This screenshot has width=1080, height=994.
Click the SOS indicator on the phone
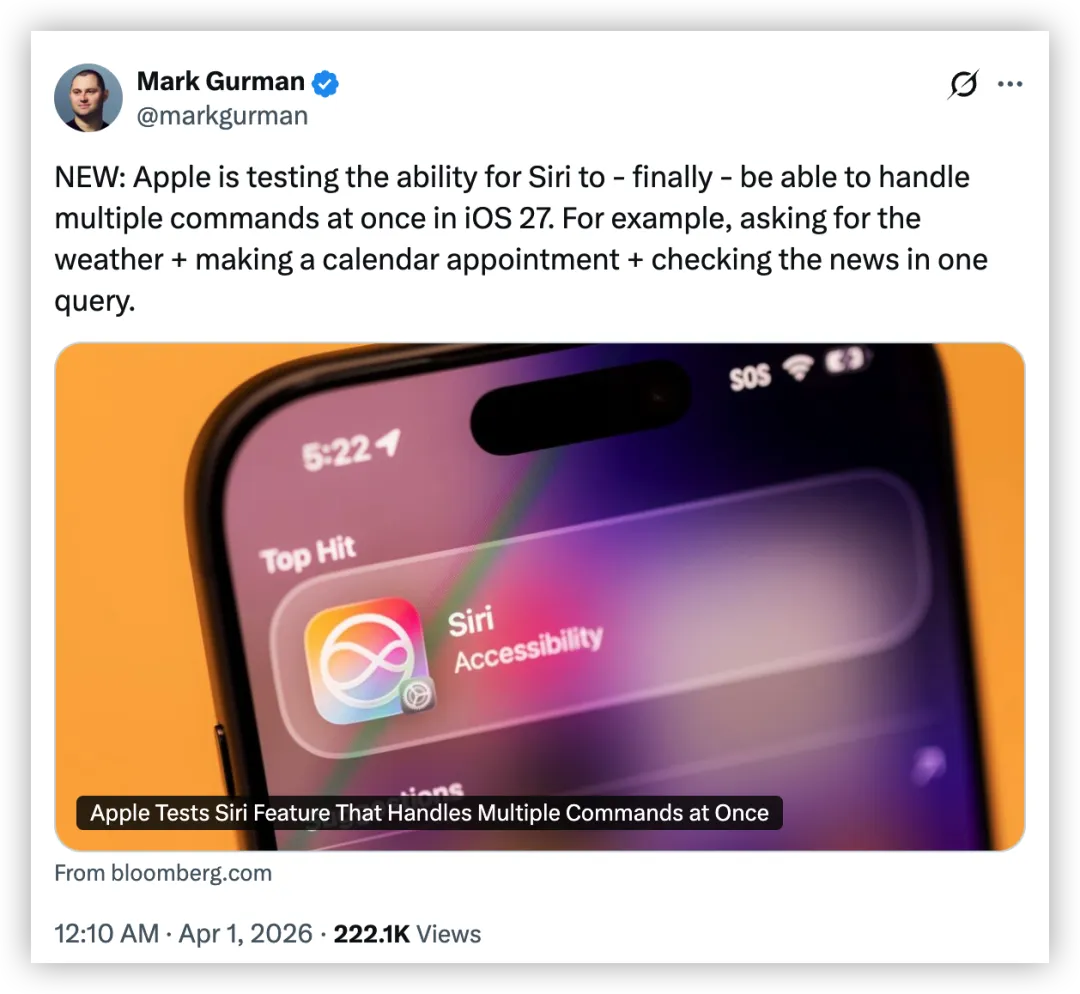pos(749,377)
